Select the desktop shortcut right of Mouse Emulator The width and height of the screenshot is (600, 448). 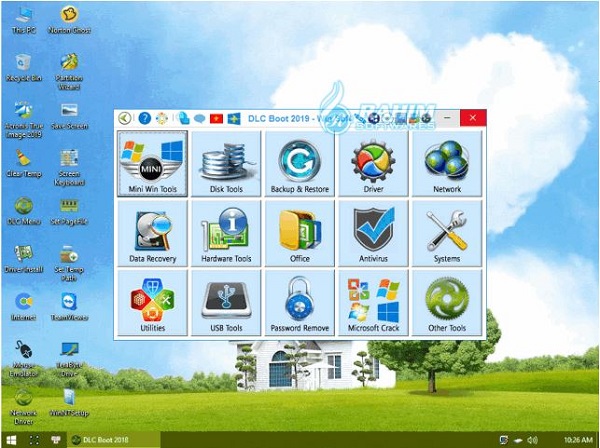[x=69, y=359]
